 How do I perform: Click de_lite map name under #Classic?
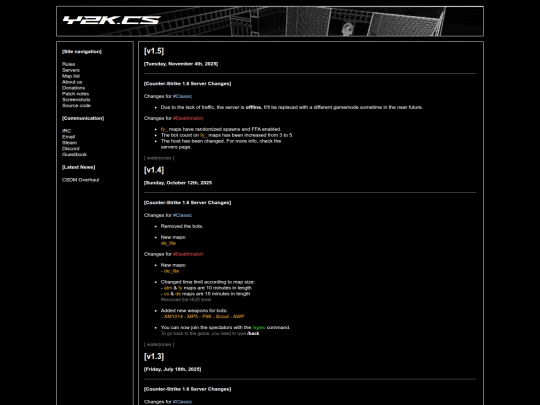tap(168, 243)
